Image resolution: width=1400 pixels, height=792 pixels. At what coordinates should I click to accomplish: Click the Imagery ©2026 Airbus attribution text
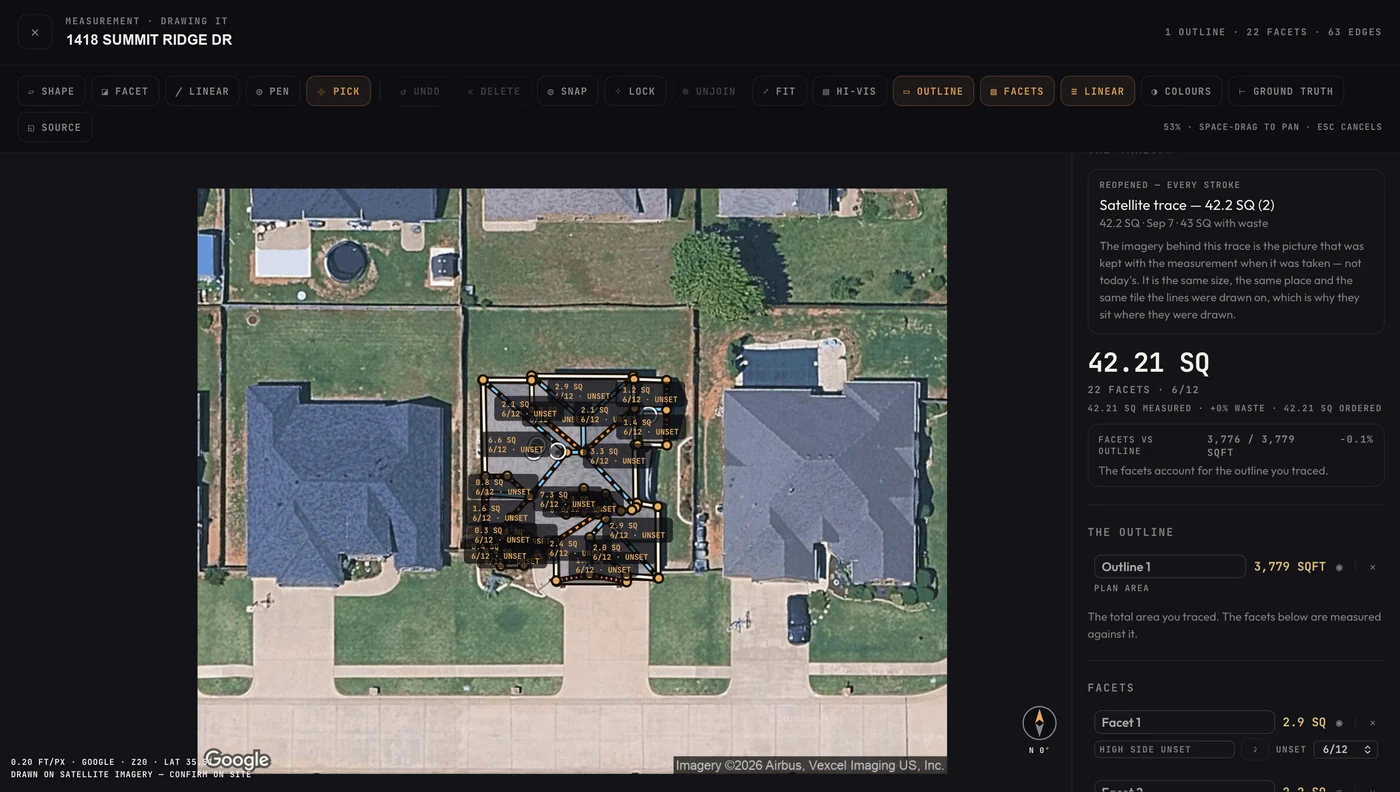tap(809, 765)
